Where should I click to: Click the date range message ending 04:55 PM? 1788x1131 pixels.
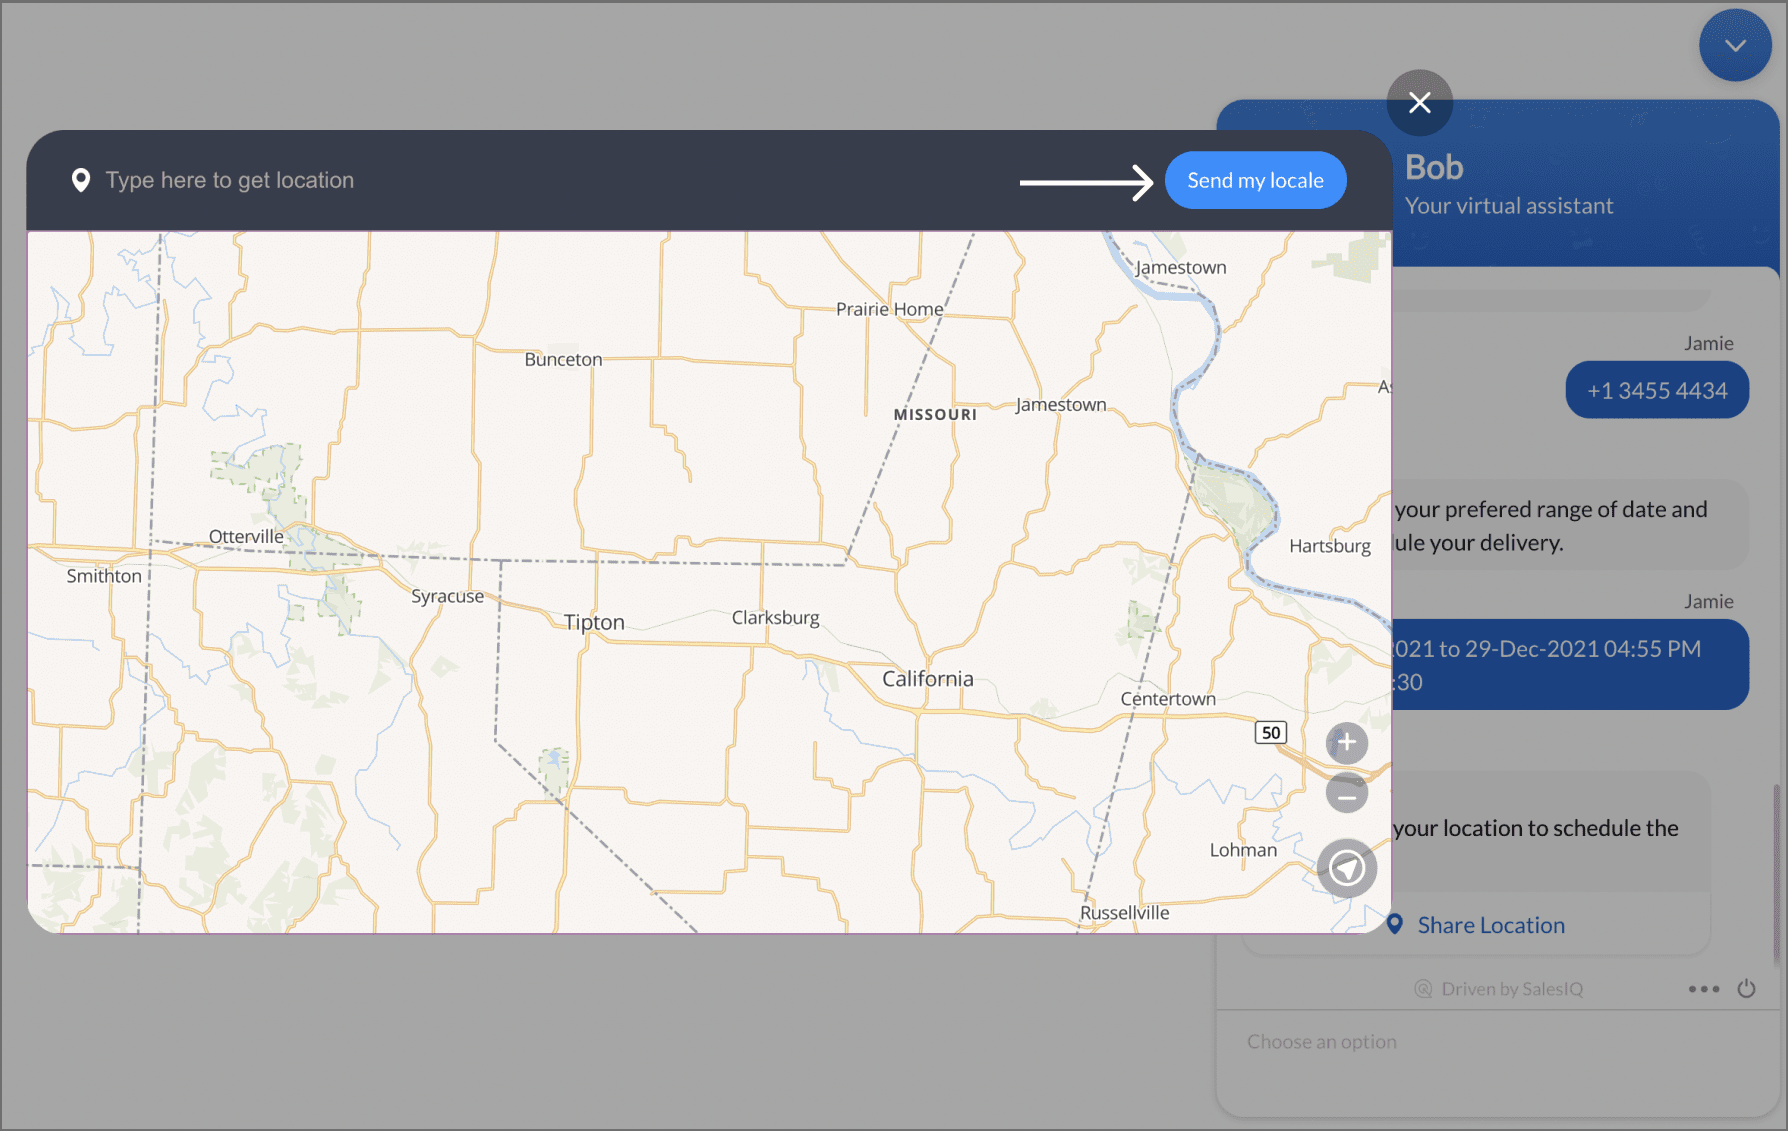click(1570, 665)
